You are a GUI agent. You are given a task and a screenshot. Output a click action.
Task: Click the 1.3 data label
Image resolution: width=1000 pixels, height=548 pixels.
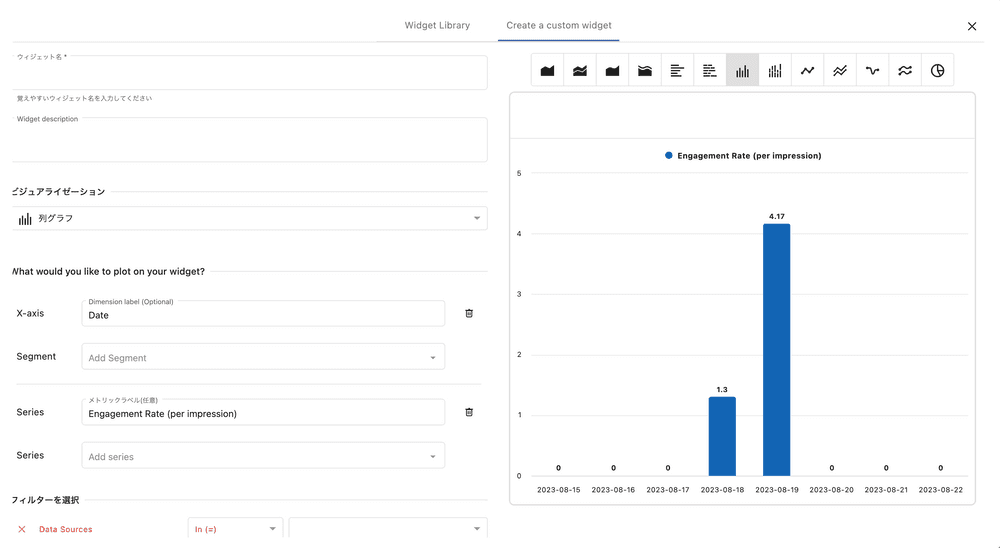(x=722, y=390)
